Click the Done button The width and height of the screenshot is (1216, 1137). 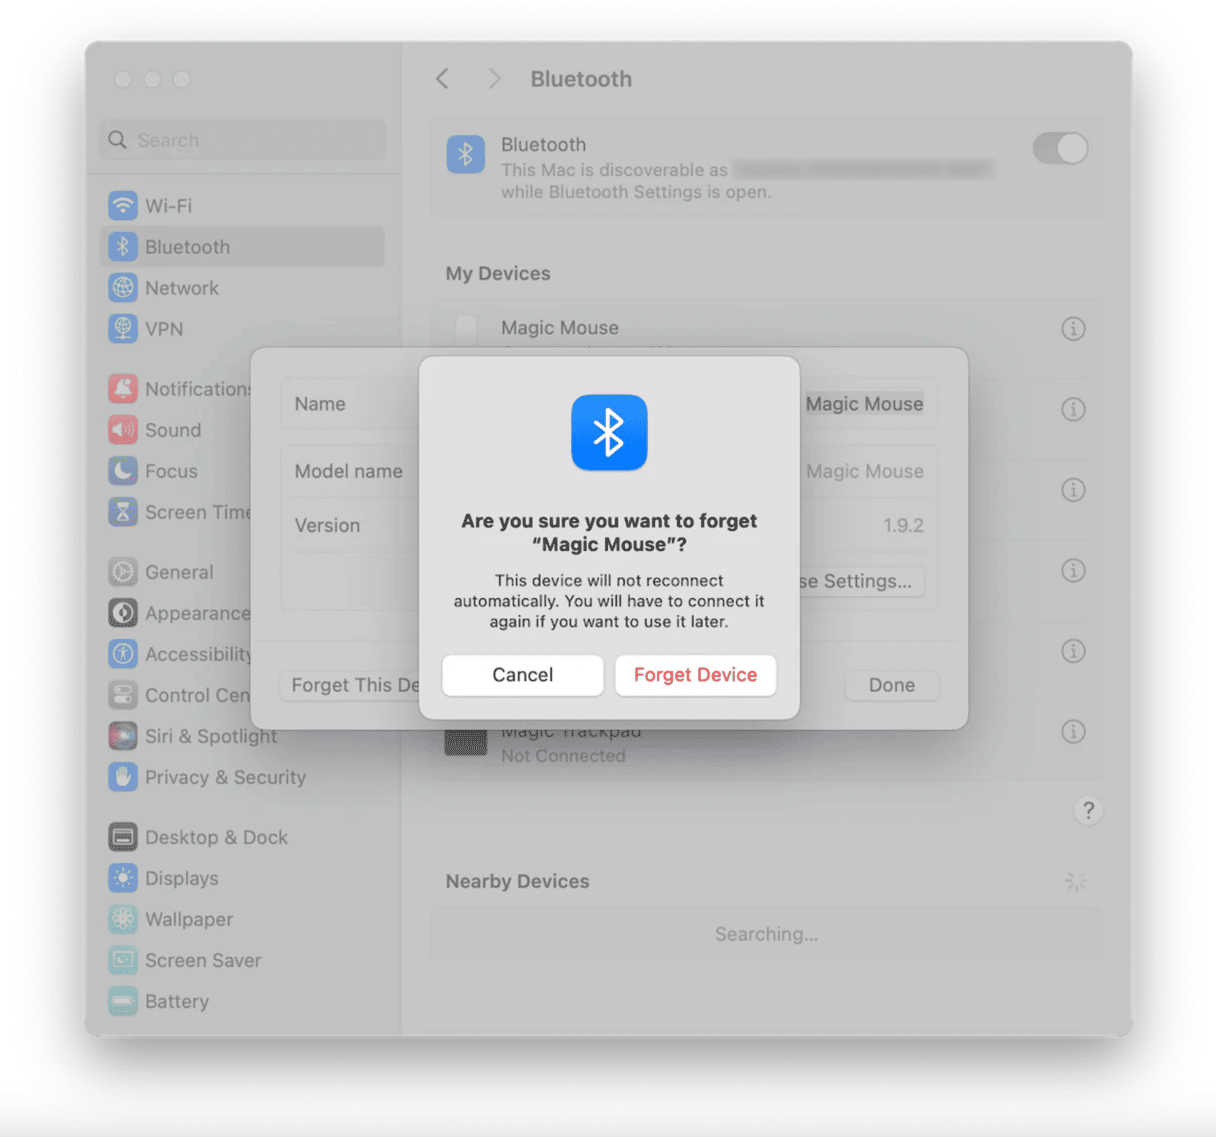point(891,685)
